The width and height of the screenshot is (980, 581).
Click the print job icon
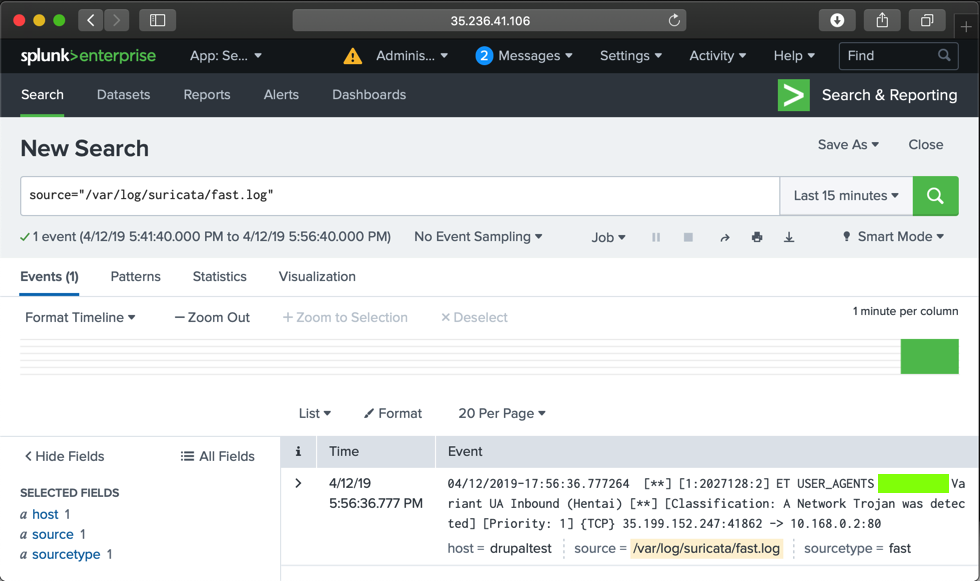(x=757, y=237)
